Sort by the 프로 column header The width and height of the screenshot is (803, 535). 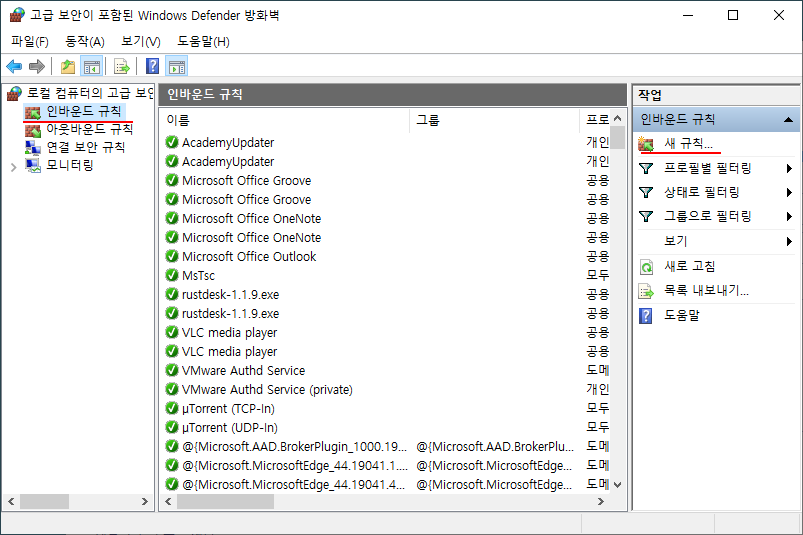(x=596, y=120)
